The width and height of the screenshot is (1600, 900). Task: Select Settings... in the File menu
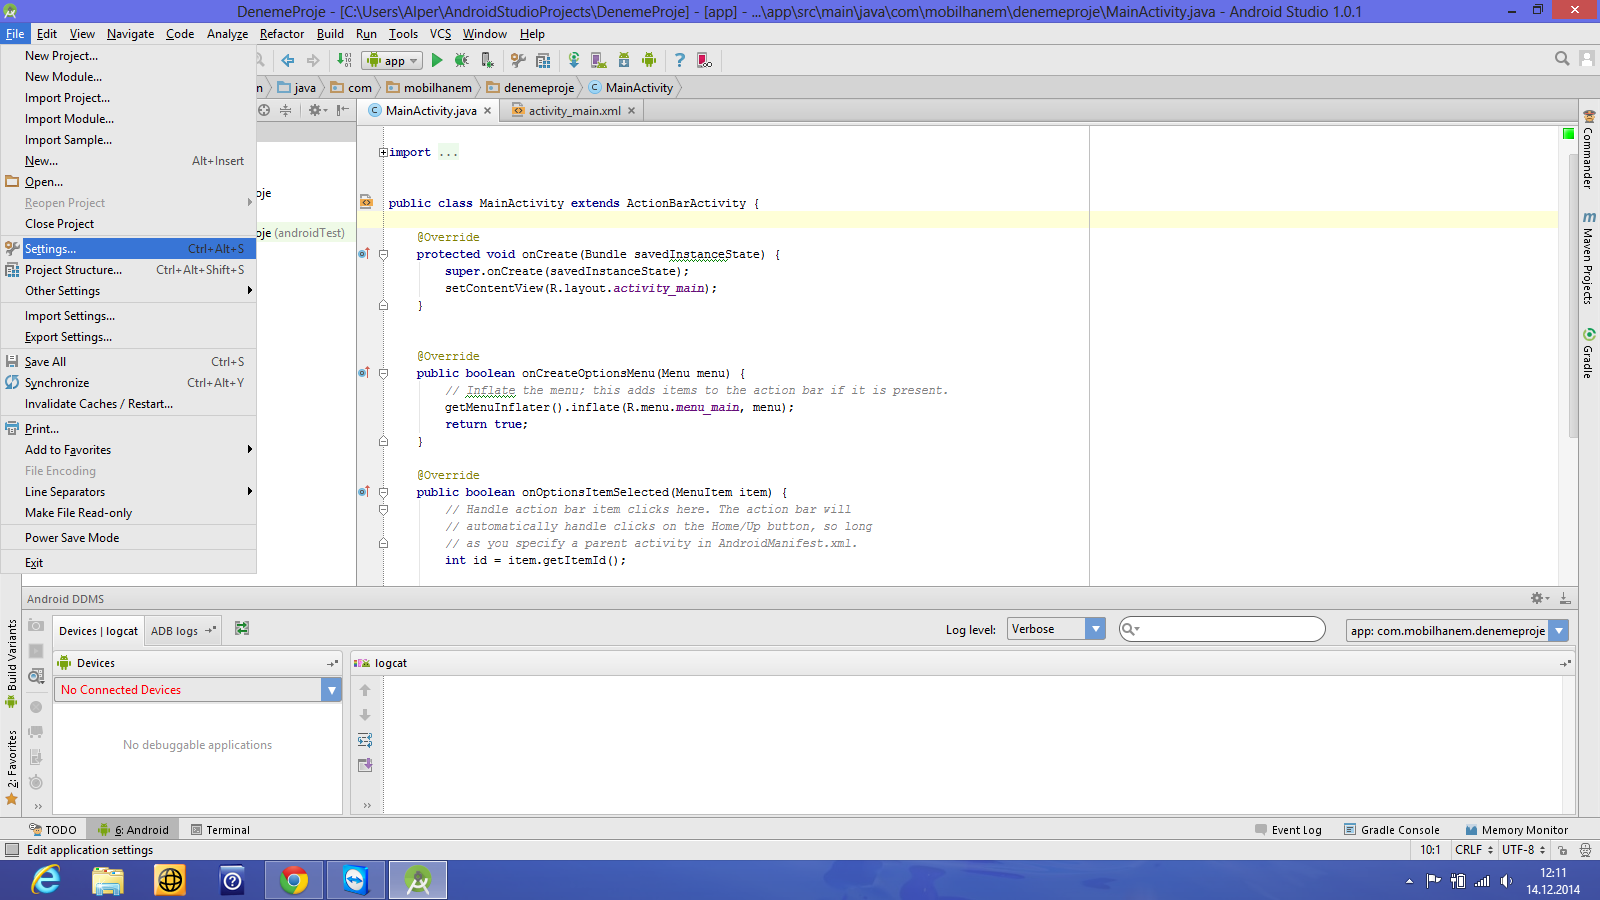128,249
